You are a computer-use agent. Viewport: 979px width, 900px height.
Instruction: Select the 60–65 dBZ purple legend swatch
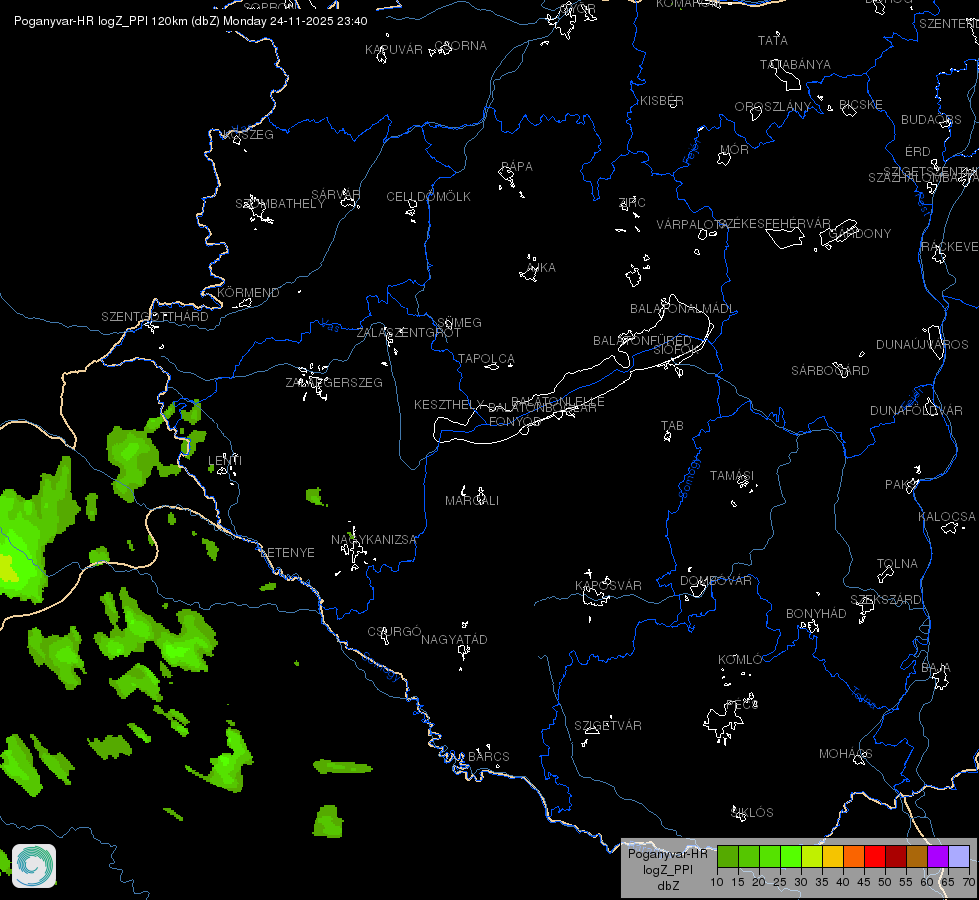(938, 856)
